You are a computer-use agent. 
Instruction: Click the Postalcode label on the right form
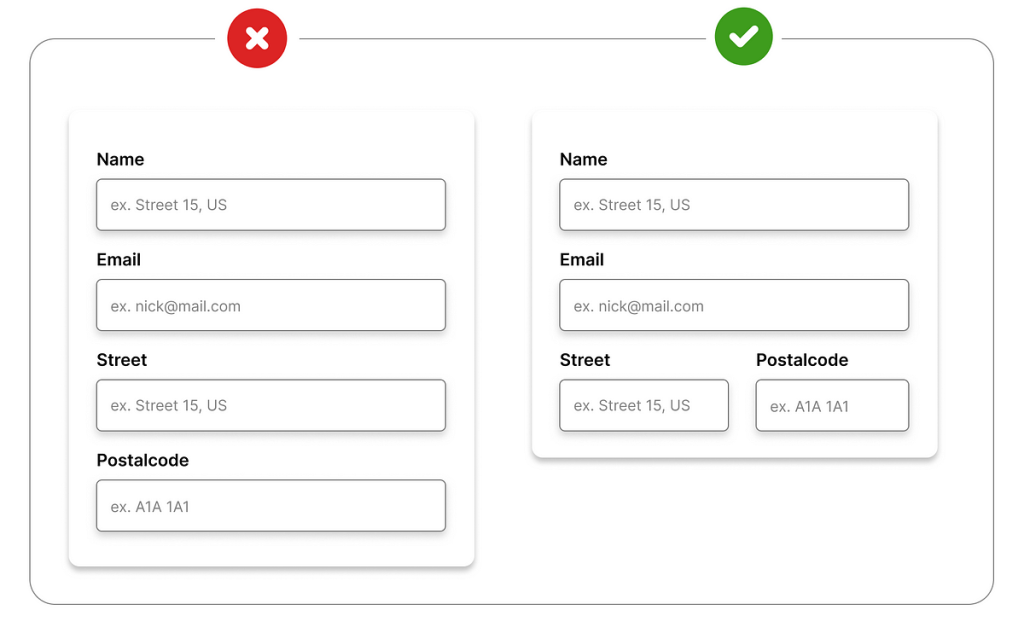802,360
